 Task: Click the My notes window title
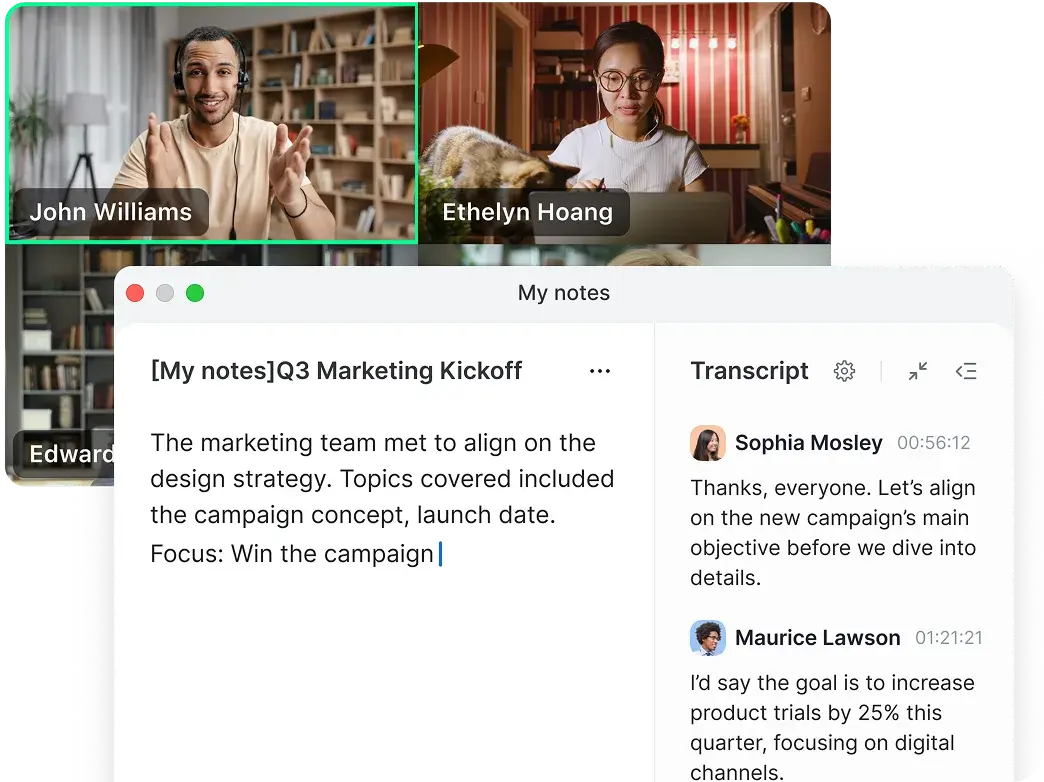[x=564, y=293]
